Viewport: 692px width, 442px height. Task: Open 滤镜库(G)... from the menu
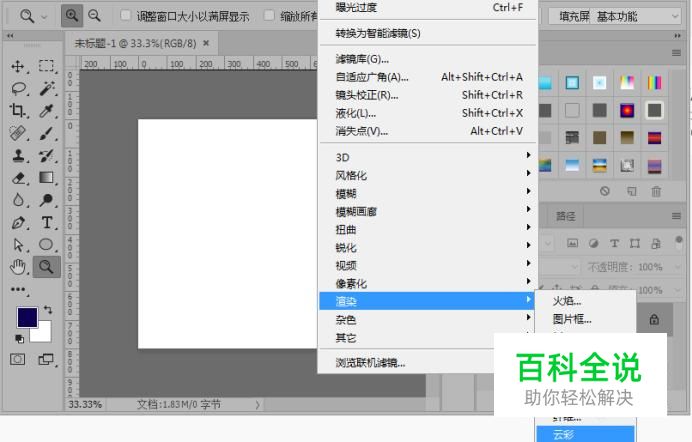click(x=427, y=59)
